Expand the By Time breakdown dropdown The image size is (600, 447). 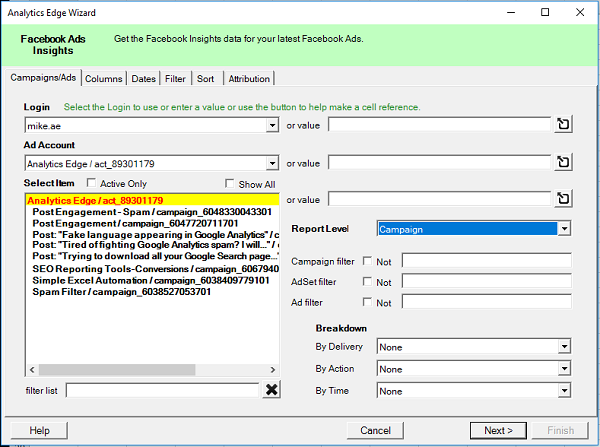[x=564, y=391]
